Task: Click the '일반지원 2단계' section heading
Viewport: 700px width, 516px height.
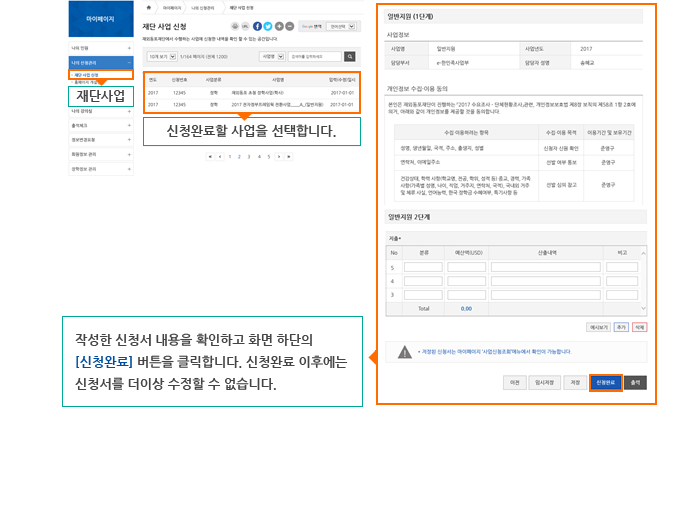Action: 409,217
